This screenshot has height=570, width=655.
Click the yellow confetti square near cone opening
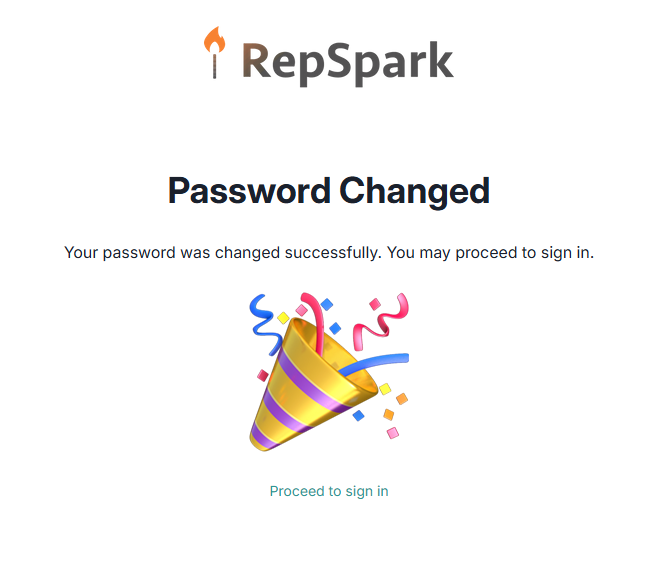pos(384,389)
